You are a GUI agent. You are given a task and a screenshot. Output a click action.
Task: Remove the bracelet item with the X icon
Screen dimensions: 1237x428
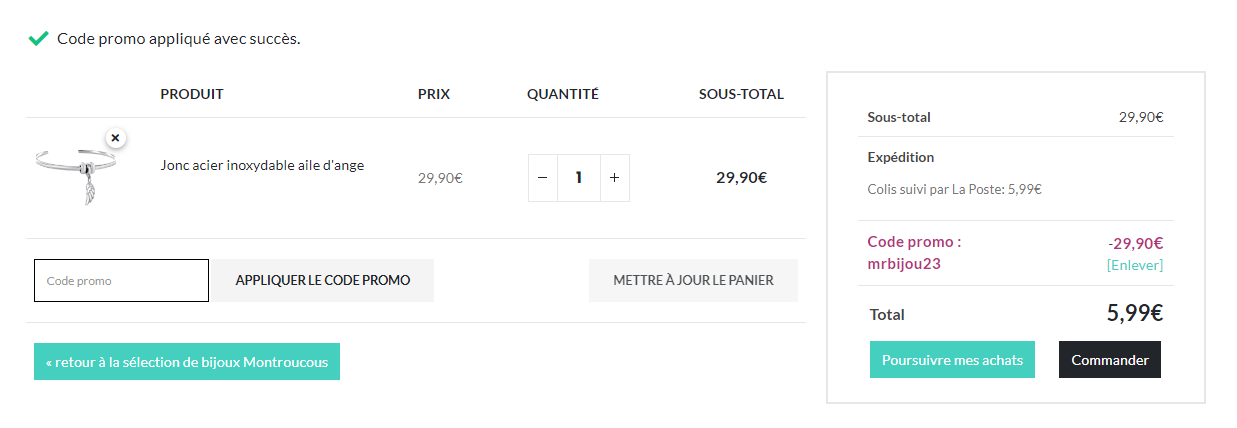point(115,137)
